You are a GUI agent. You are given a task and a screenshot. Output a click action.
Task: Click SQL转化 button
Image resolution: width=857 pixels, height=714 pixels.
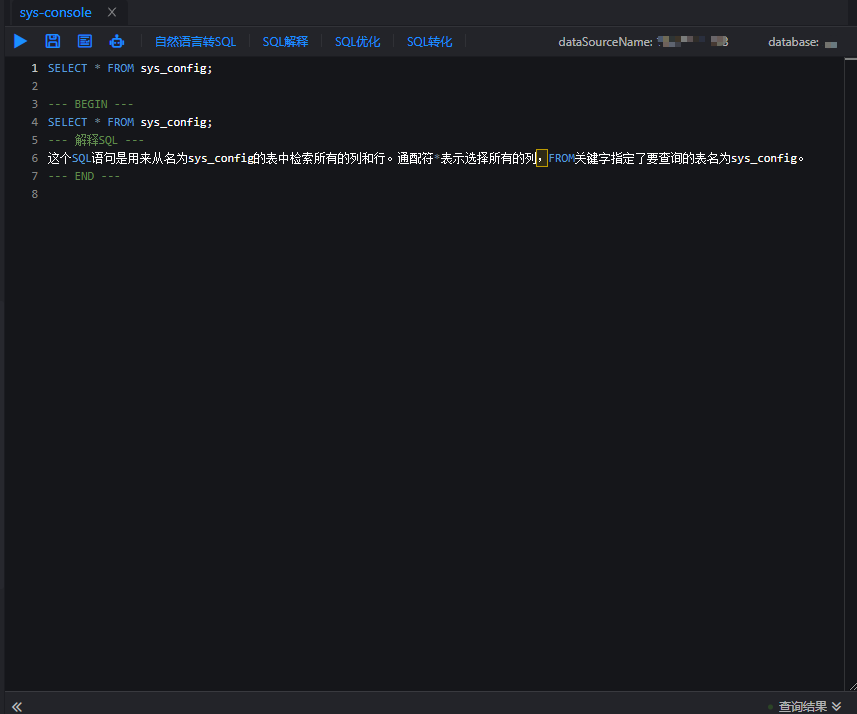click(x=430, y=42)
